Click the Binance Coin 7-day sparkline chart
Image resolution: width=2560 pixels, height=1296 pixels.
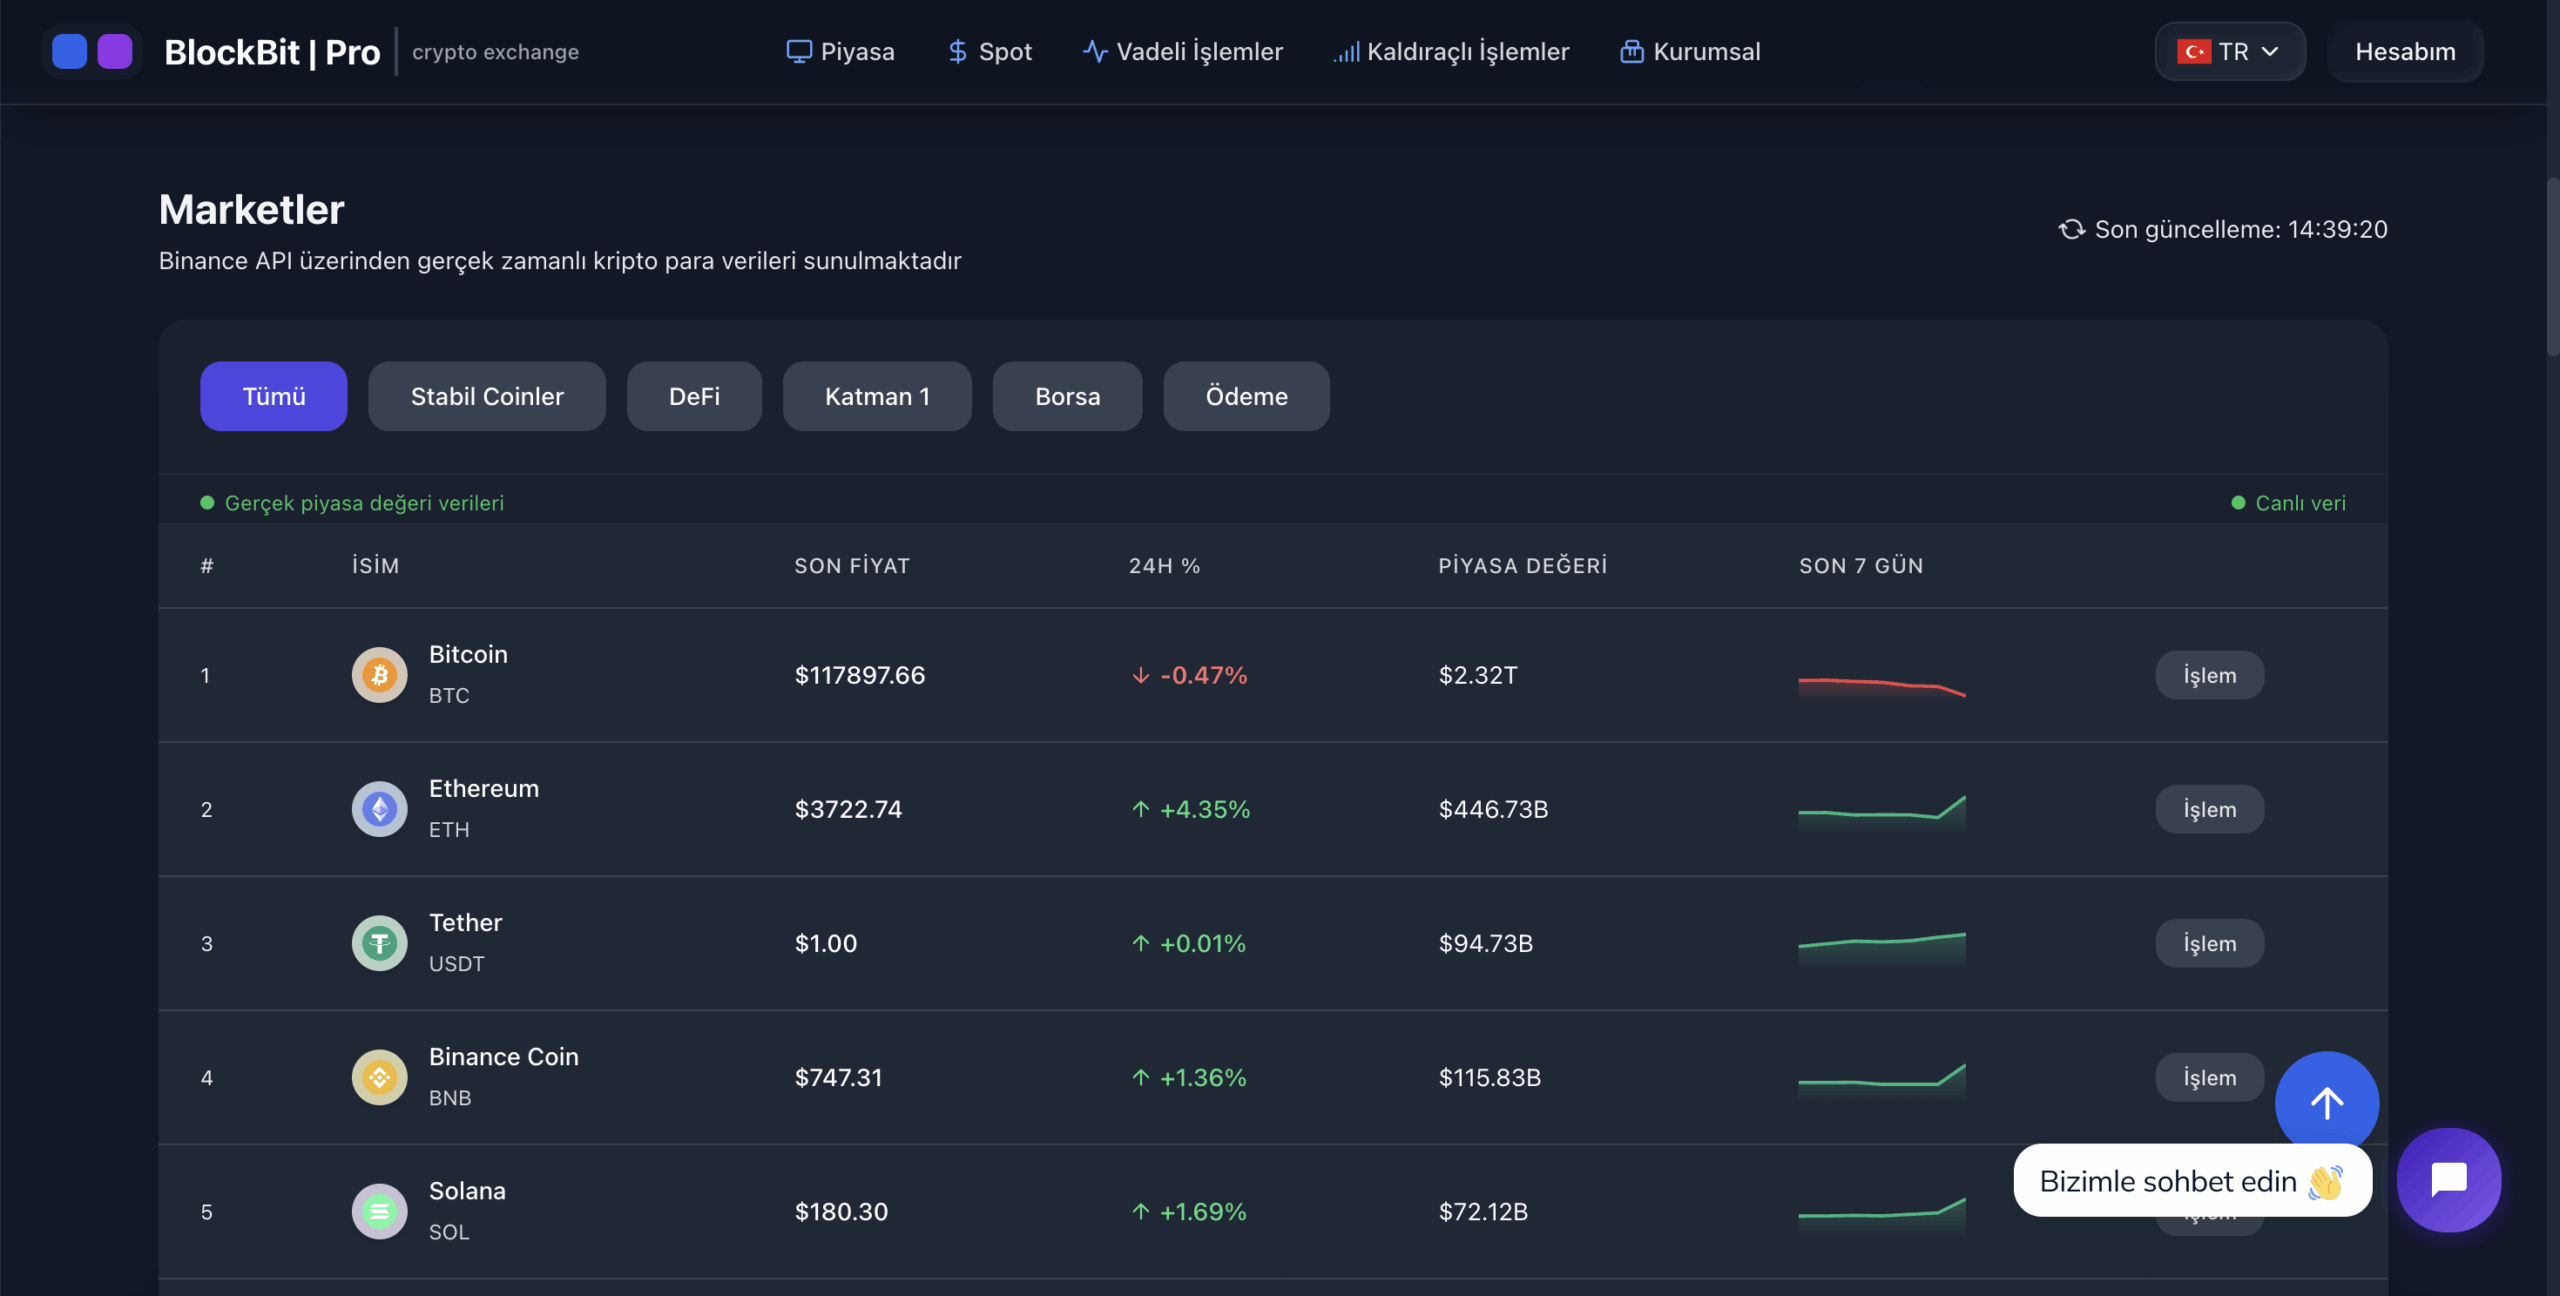tap(1882, 1082)
